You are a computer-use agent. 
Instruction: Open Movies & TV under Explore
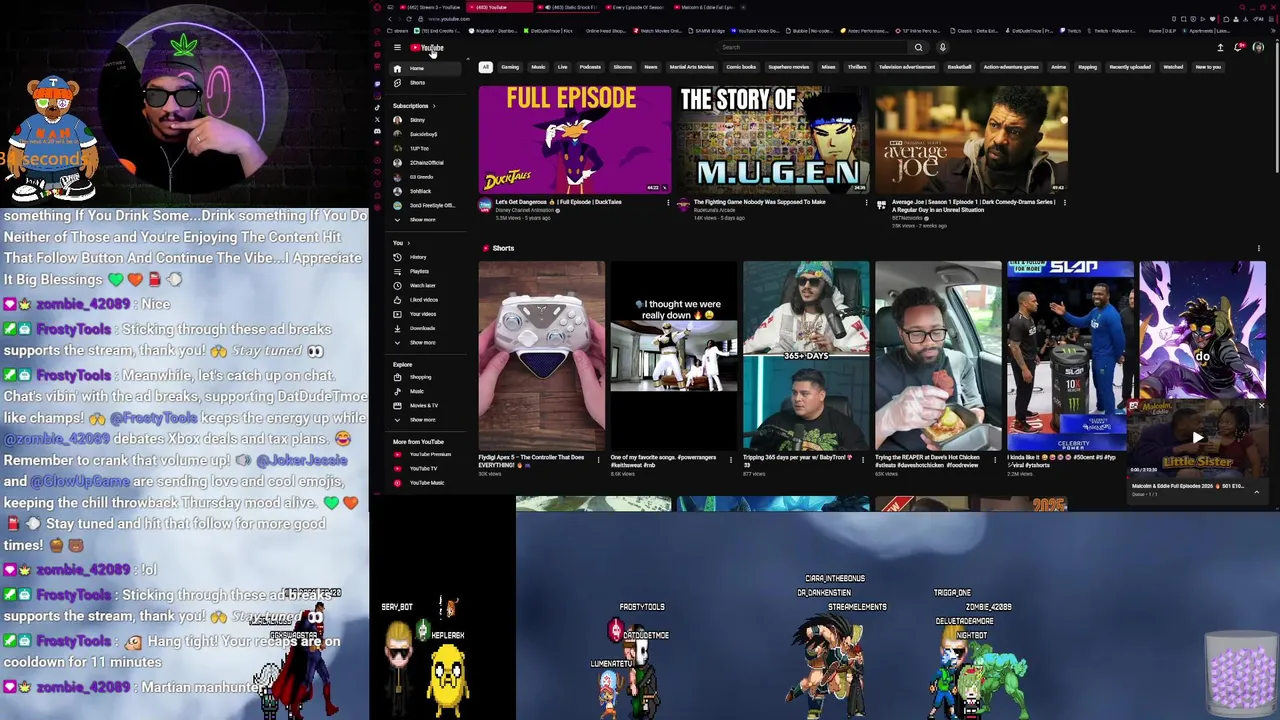point(426,405)
